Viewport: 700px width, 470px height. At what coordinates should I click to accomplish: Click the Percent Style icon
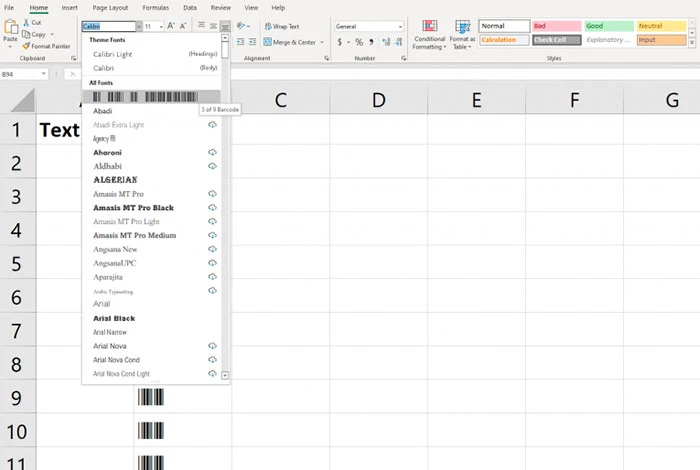(x=358, y=43)
